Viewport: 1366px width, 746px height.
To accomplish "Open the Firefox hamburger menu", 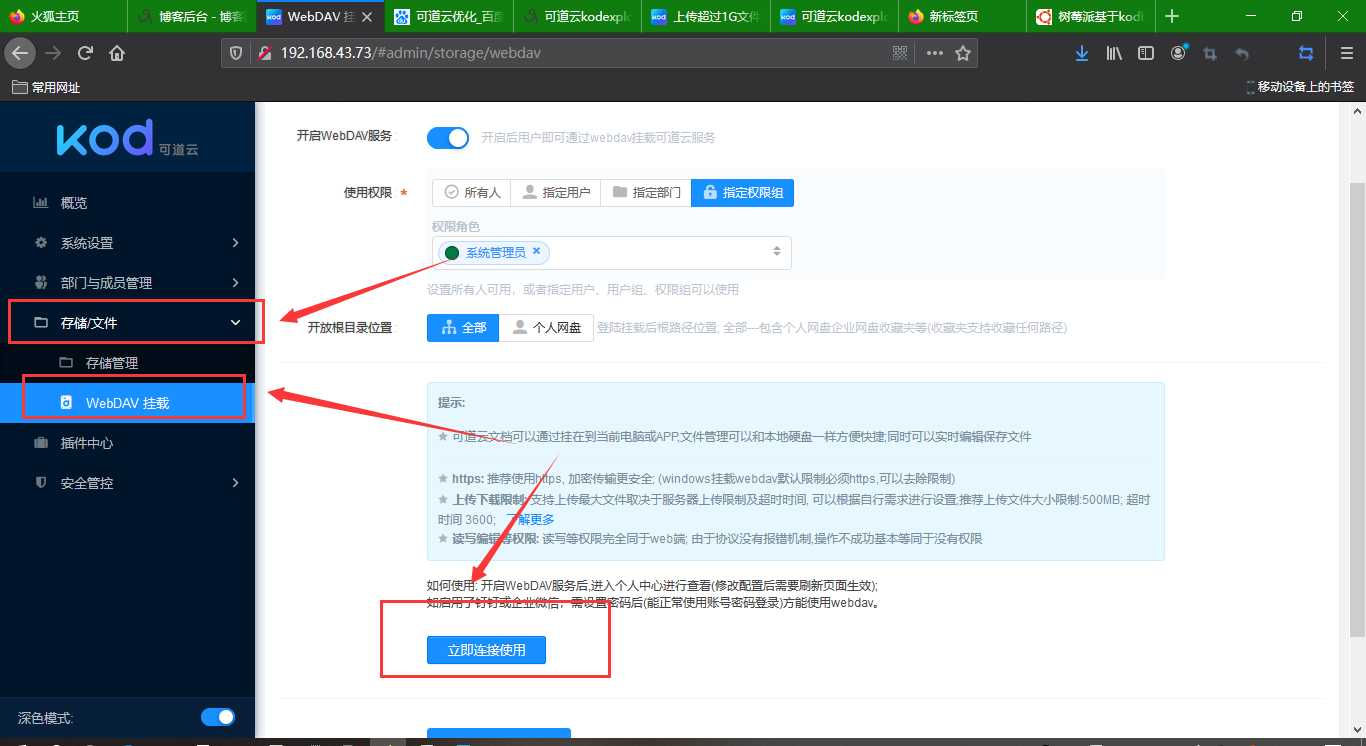I will (1346, 53).
